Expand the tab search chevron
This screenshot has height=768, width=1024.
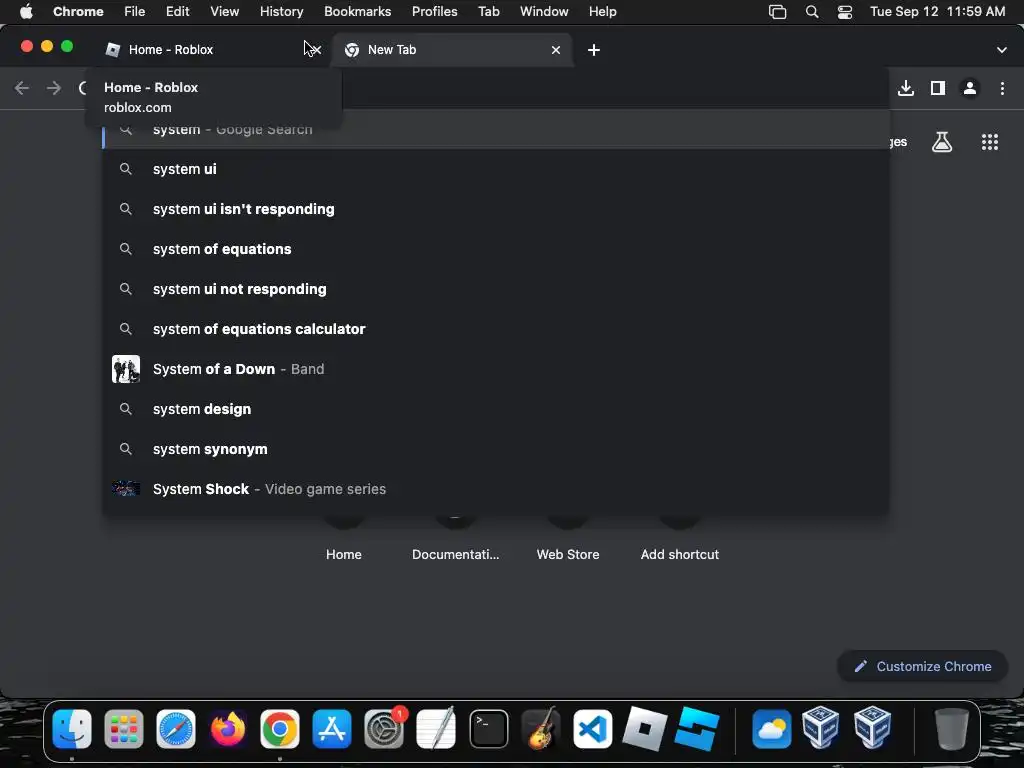1002,50
